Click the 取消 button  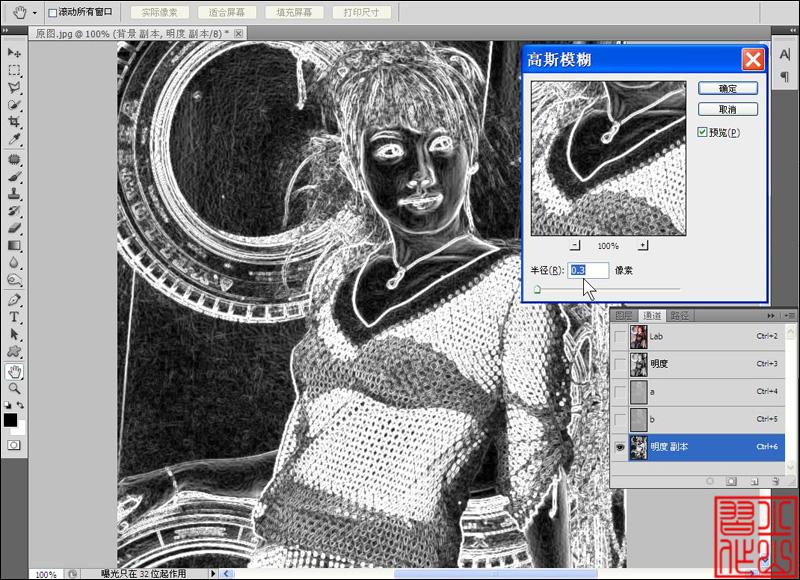point(728,109)
